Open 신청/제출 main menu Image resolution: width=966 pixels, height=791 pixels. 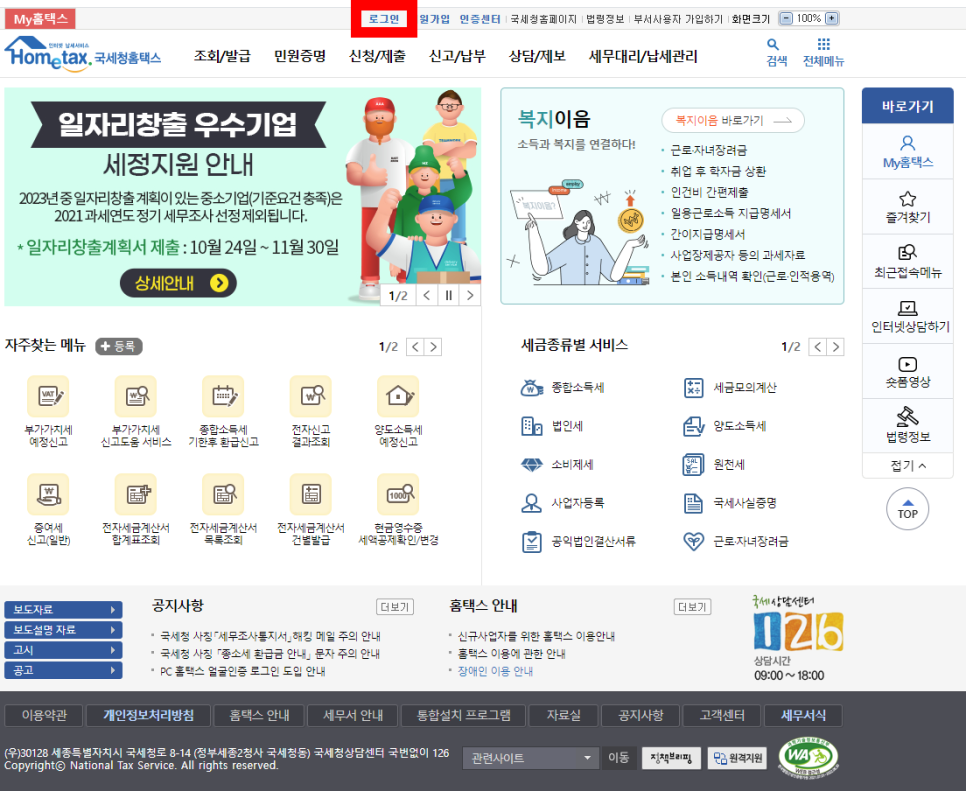tap(377, 56)
